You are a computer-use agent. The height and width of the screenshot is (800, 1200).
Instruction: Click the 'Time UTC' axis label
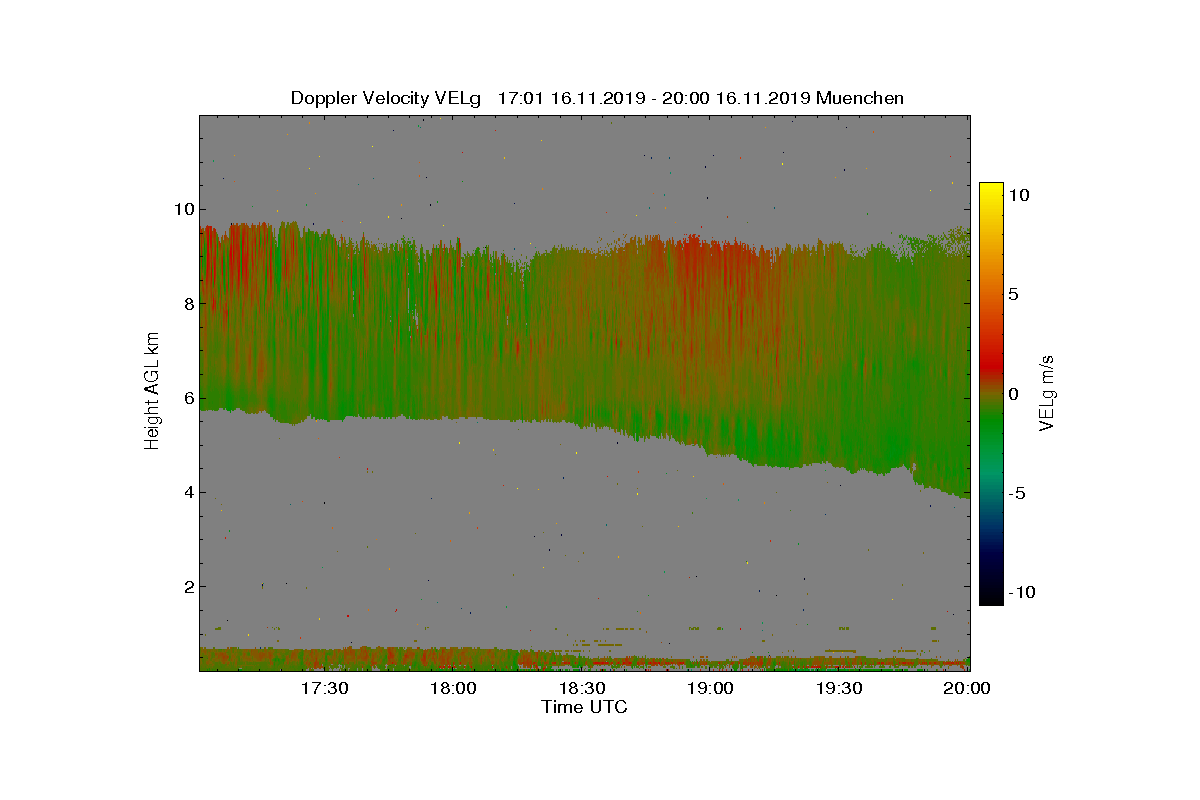(585, 707)
